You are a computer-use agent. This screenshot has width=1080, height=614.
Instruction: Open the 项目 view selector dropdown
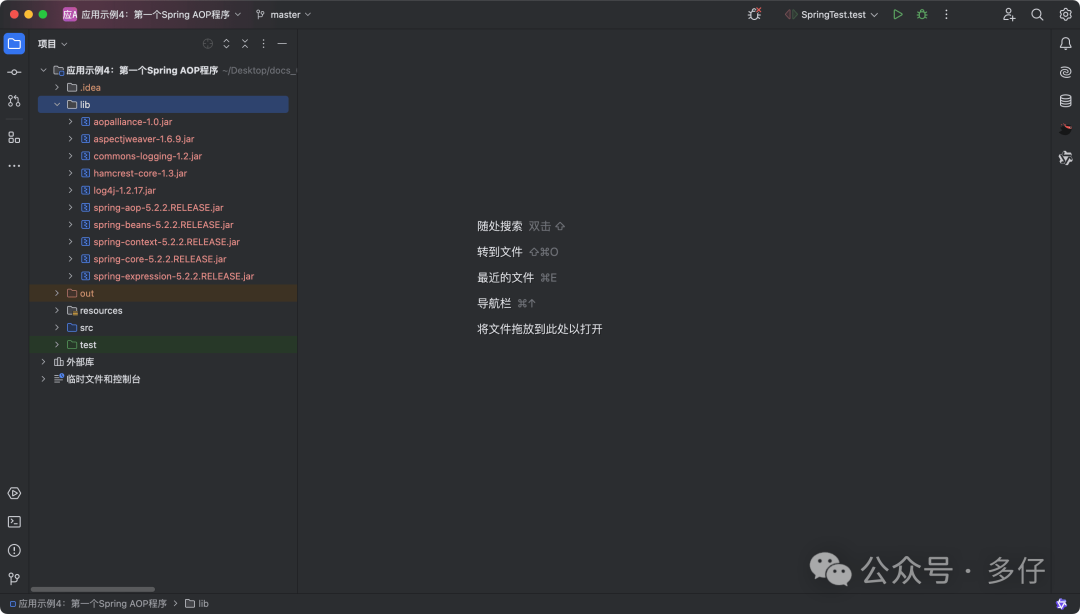(x=52, y=43)
